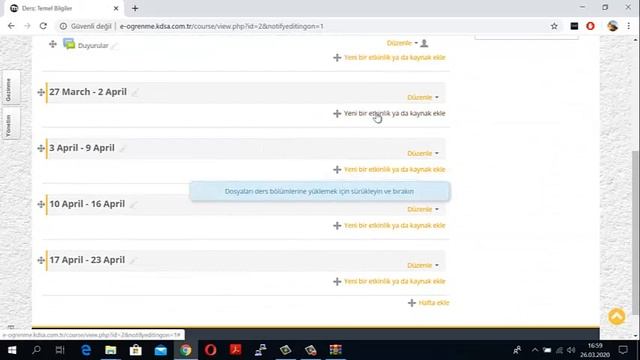Open Düzenle dropdown for 27 March - 2 April

423,97
